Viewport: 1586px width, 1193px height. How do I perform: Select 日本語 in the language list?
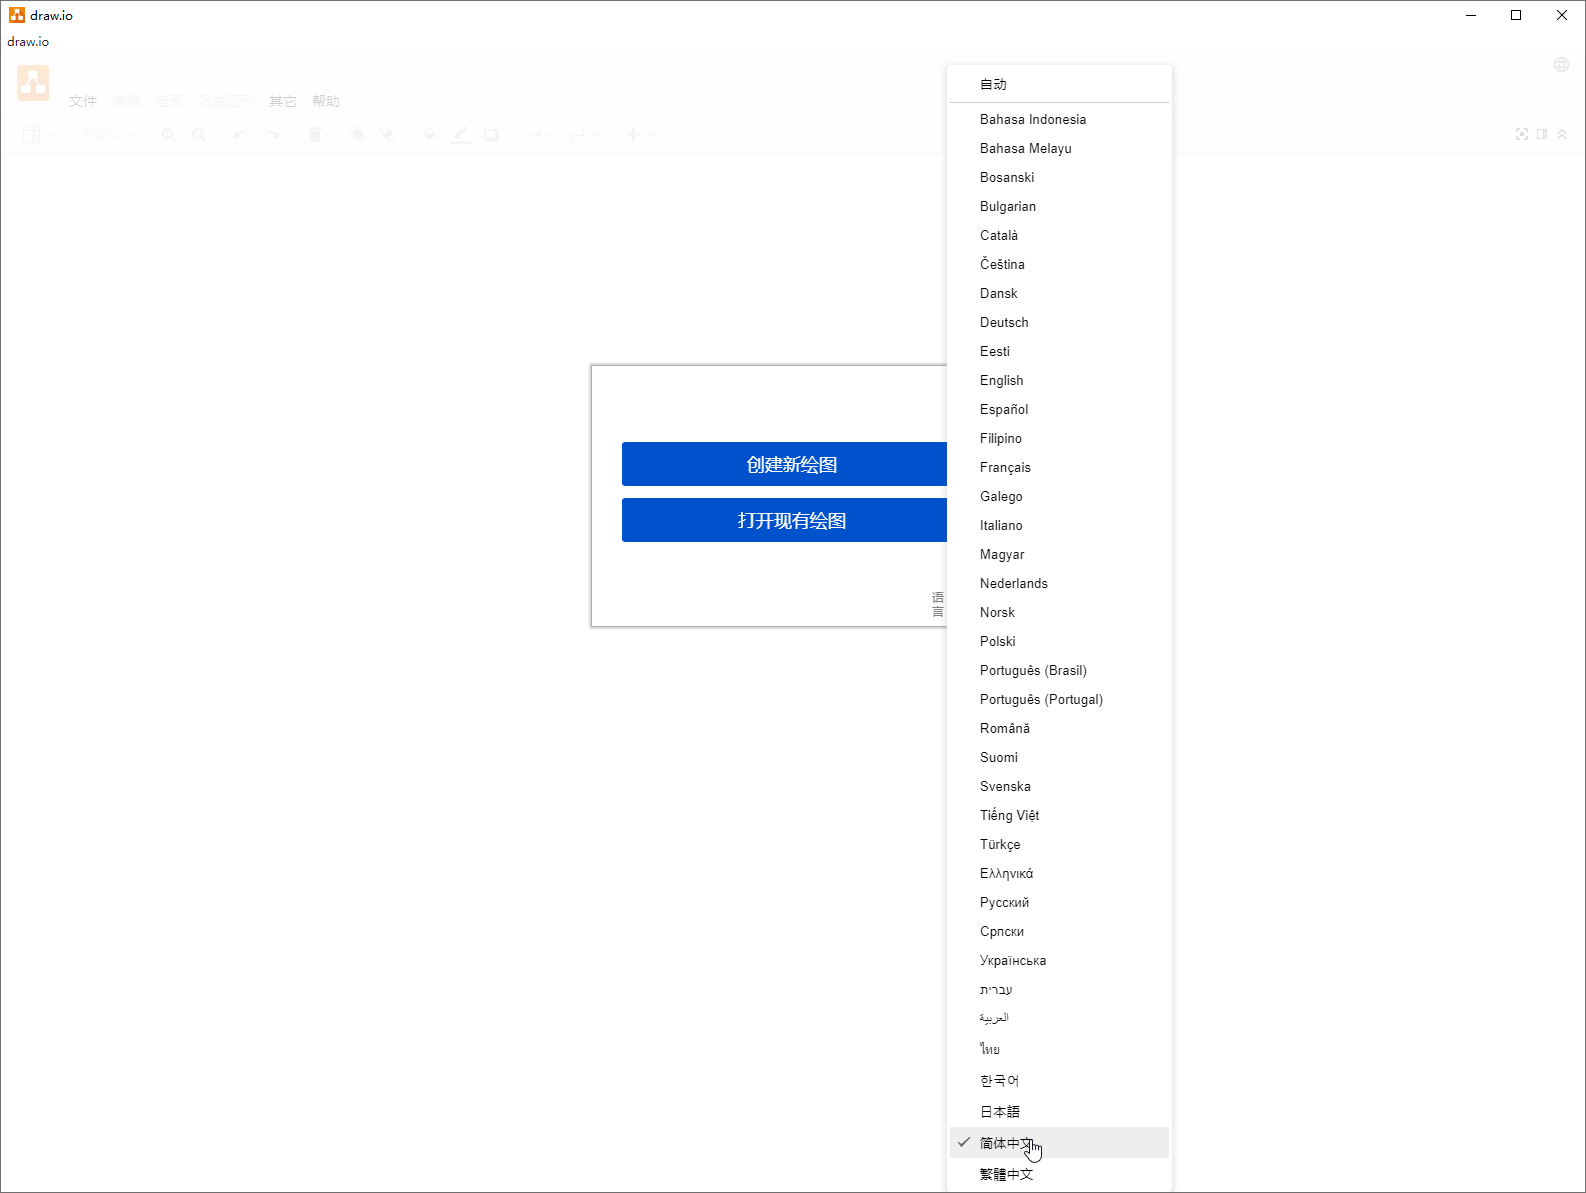[1000, 1112]
